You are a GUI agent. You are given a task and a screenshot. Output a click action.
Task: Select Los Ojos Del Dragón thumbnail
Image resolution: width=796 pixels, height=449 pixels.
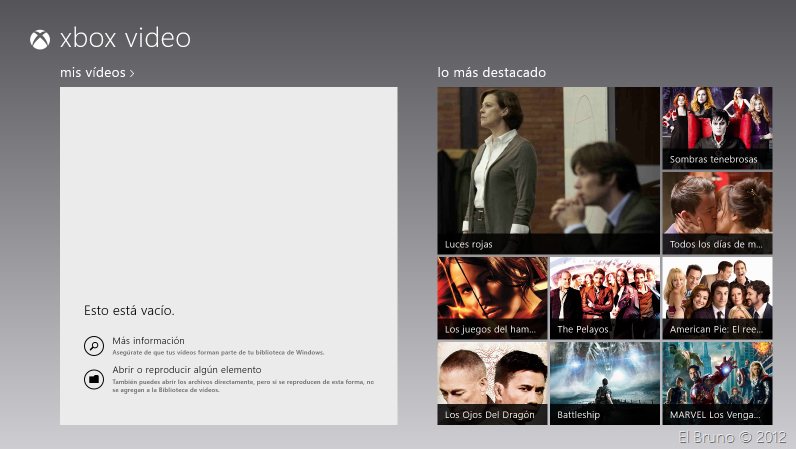pos(492,383)
